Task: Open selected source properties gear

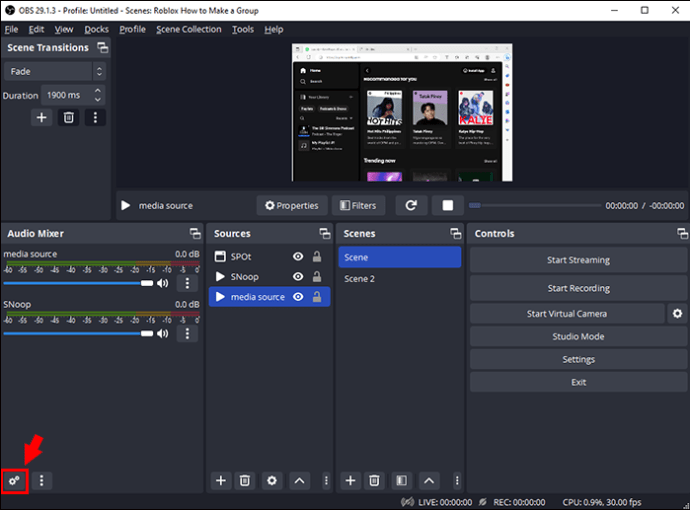Action: pyautogui.click(x=272, y=481)
